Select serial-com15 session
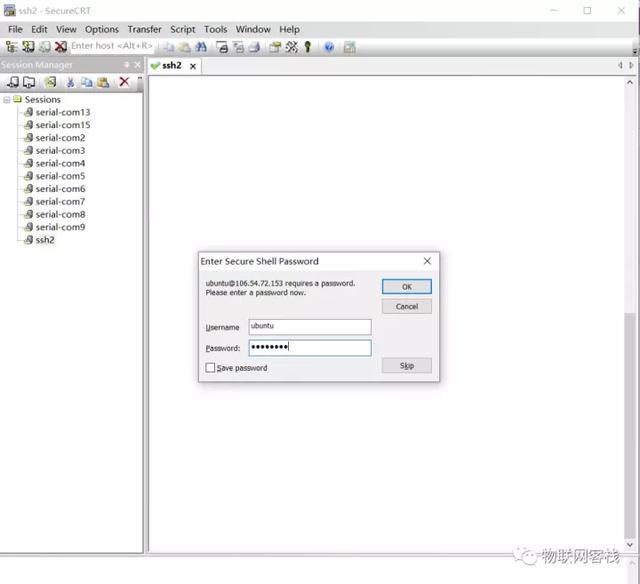 click(x=57, y=125)
